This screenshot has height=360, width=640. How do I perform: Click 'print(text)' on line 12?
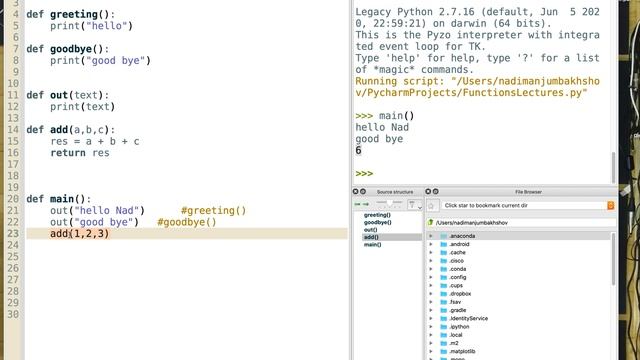click(x=82, y=107)
